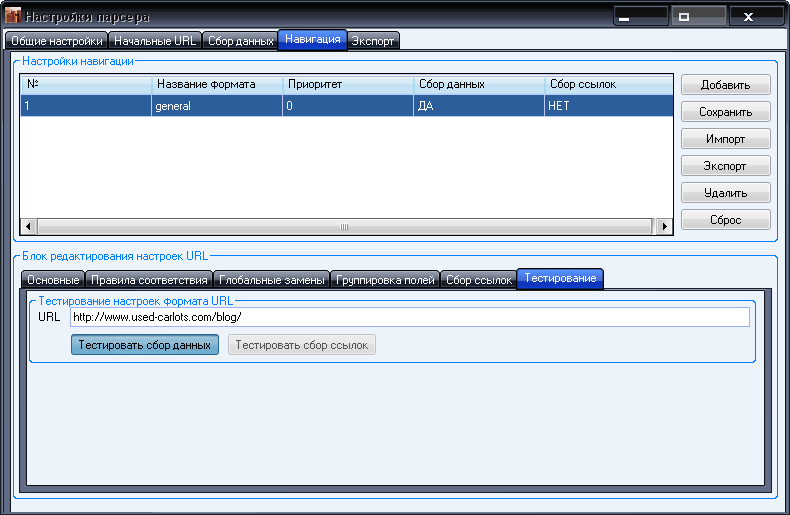Open the Правила соответствия tab

pyautogui.click(x=149, y=280)
